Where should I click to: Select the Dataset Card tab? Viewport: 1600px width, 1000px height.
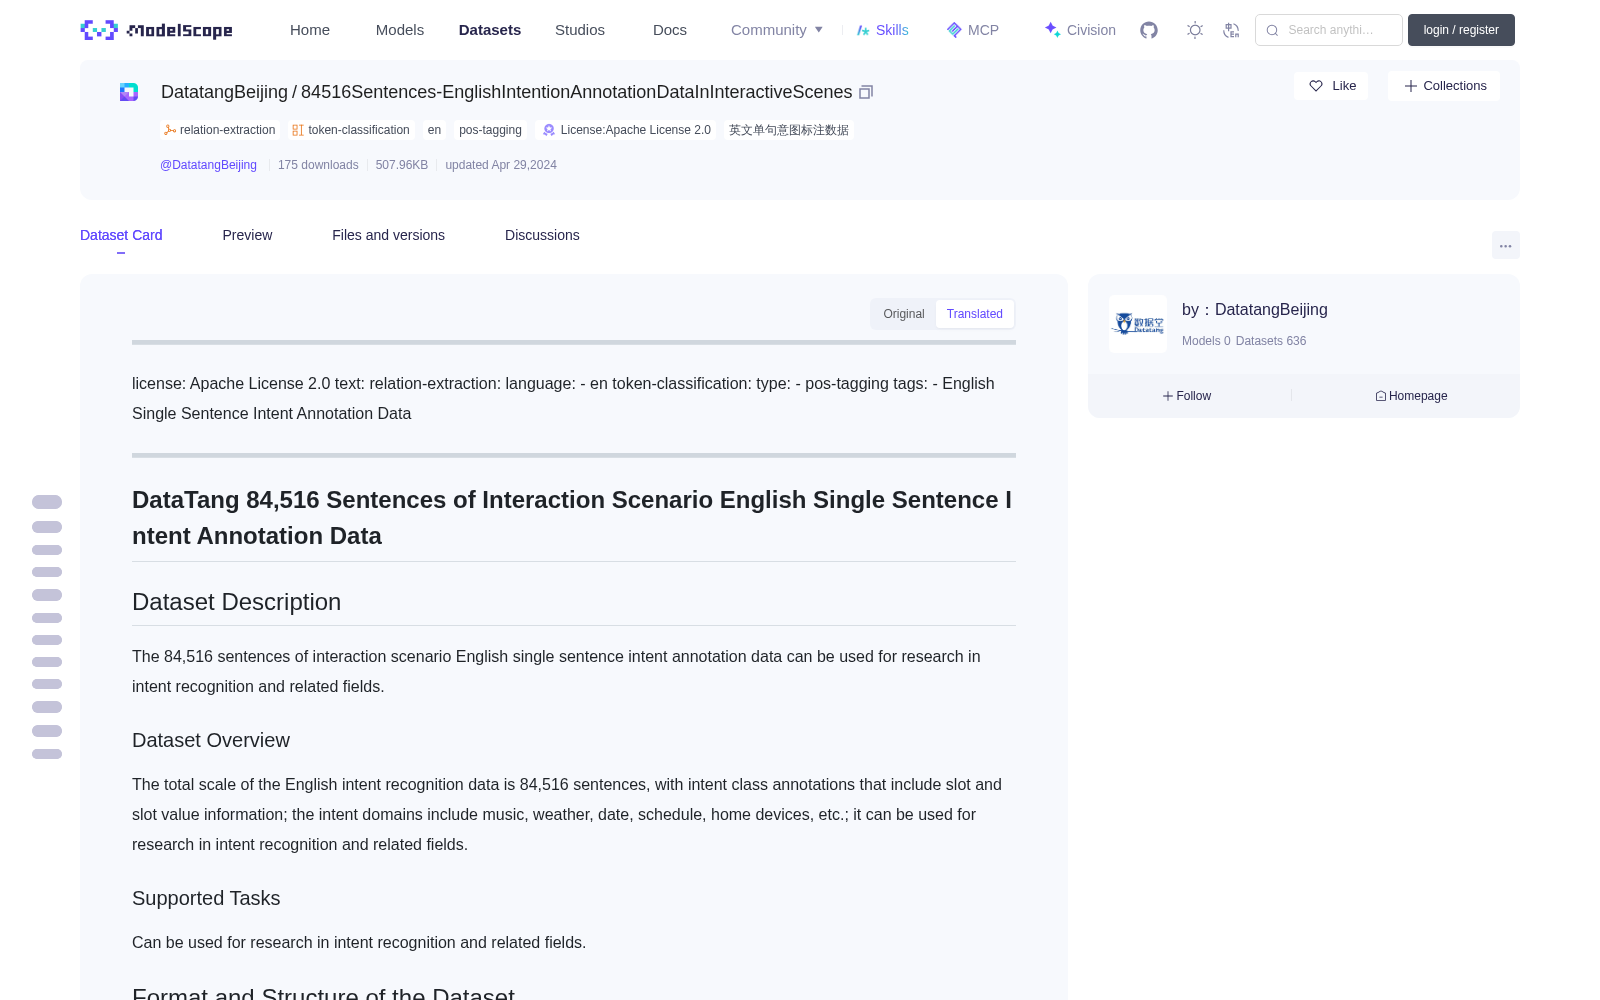[x=121, y=235]
